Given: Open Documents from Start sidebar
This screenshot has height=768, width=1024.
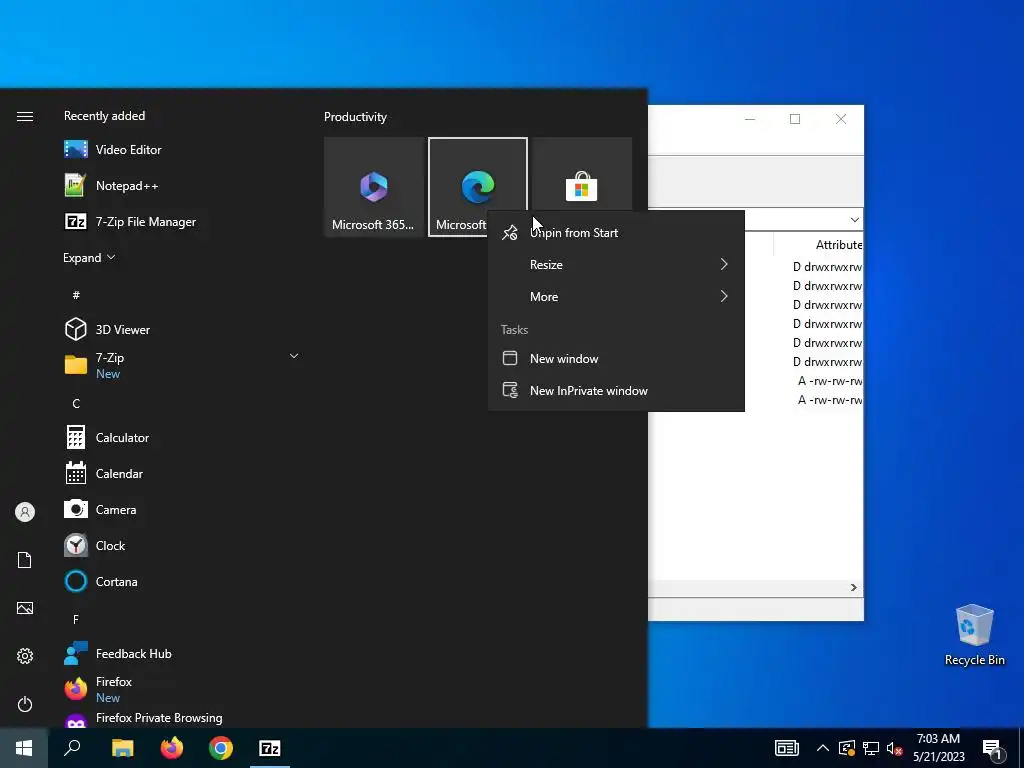Looking at the screenshot, I should (x=25, y=560).
